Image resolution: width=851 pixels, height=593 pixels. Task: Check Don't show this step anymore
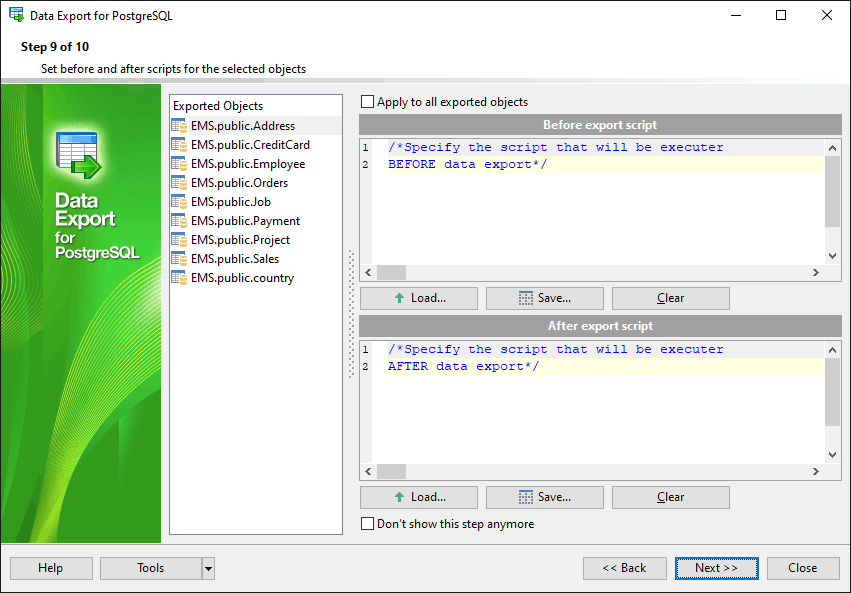[368, 524]
